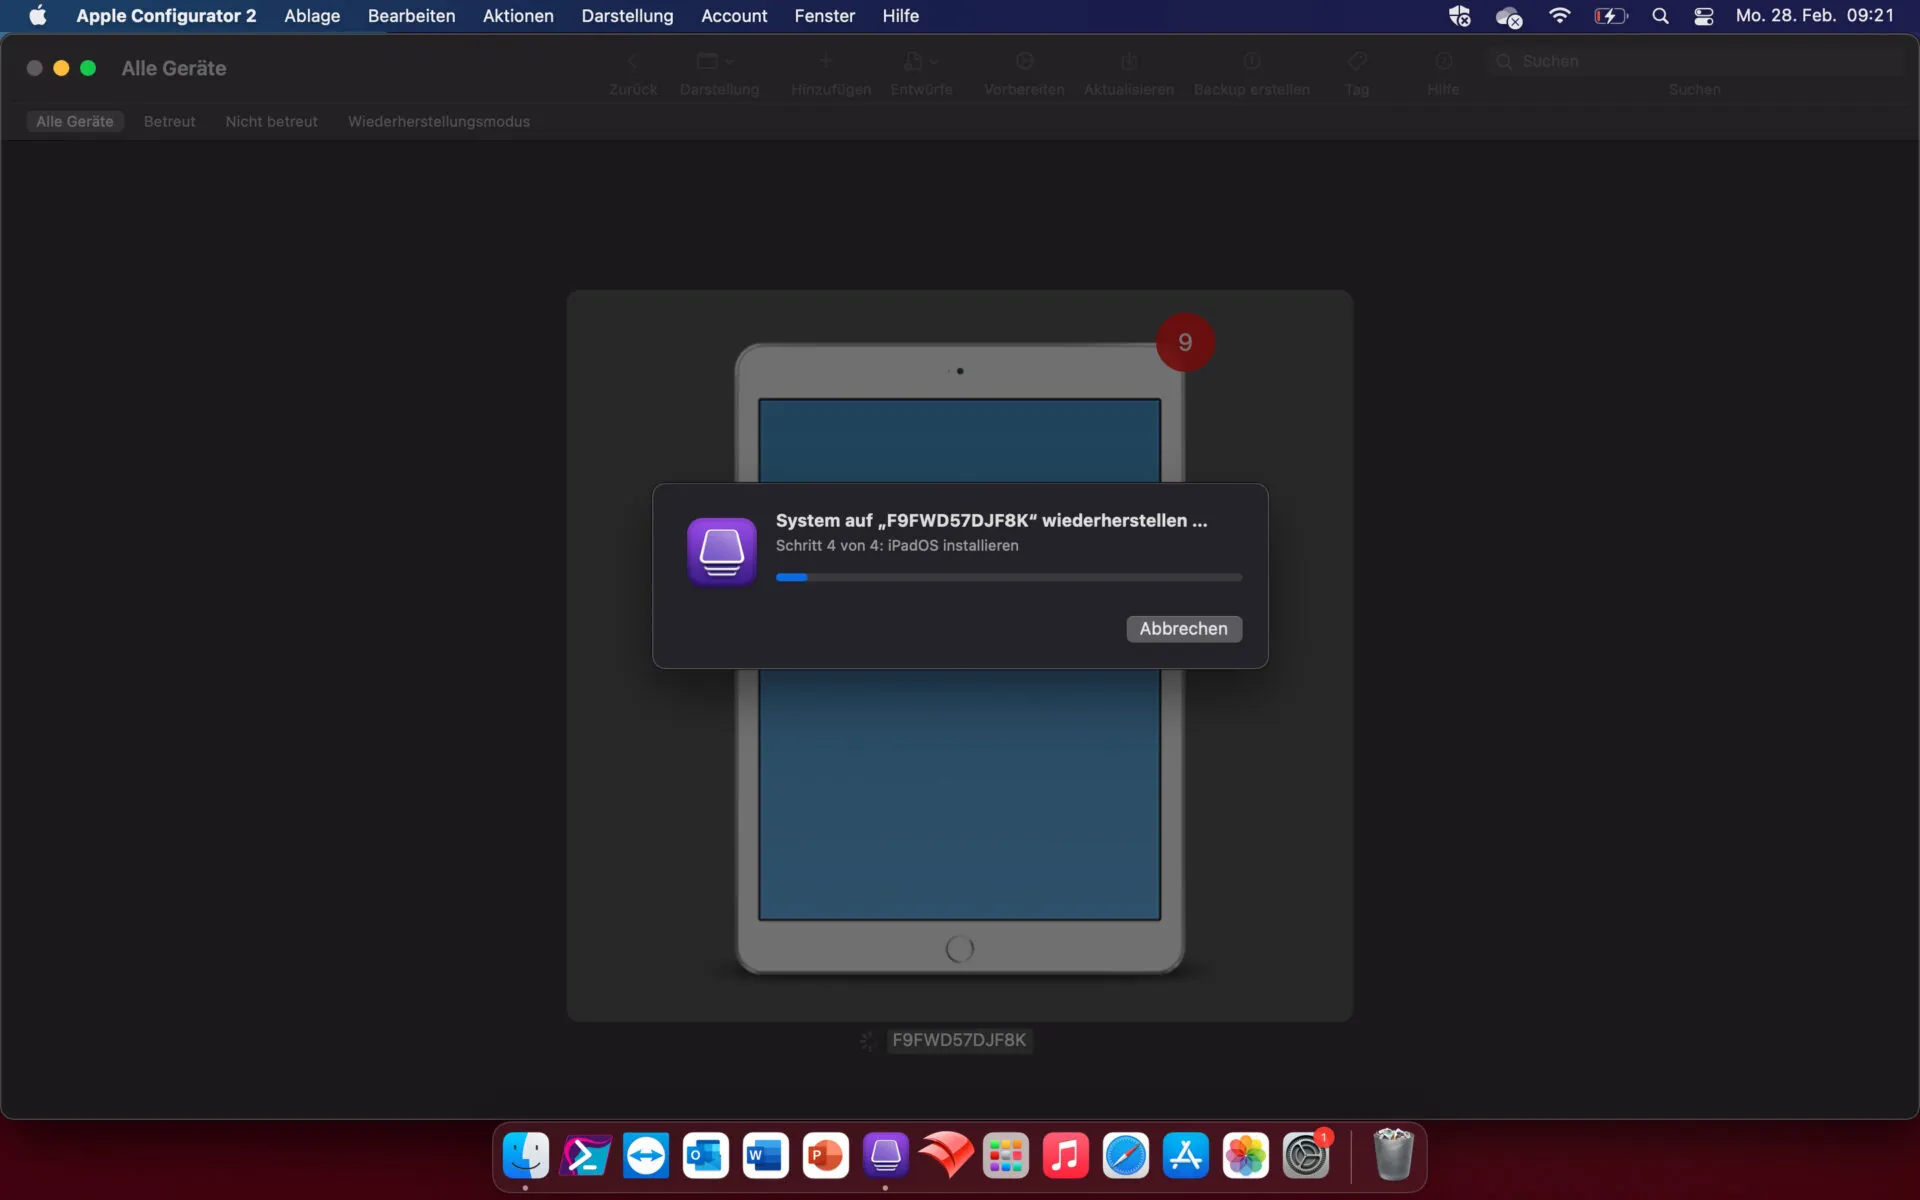The image size is (1920, 1200).
Task: Click the iPadOS install progress bar
Action: tap(1009, 578)
